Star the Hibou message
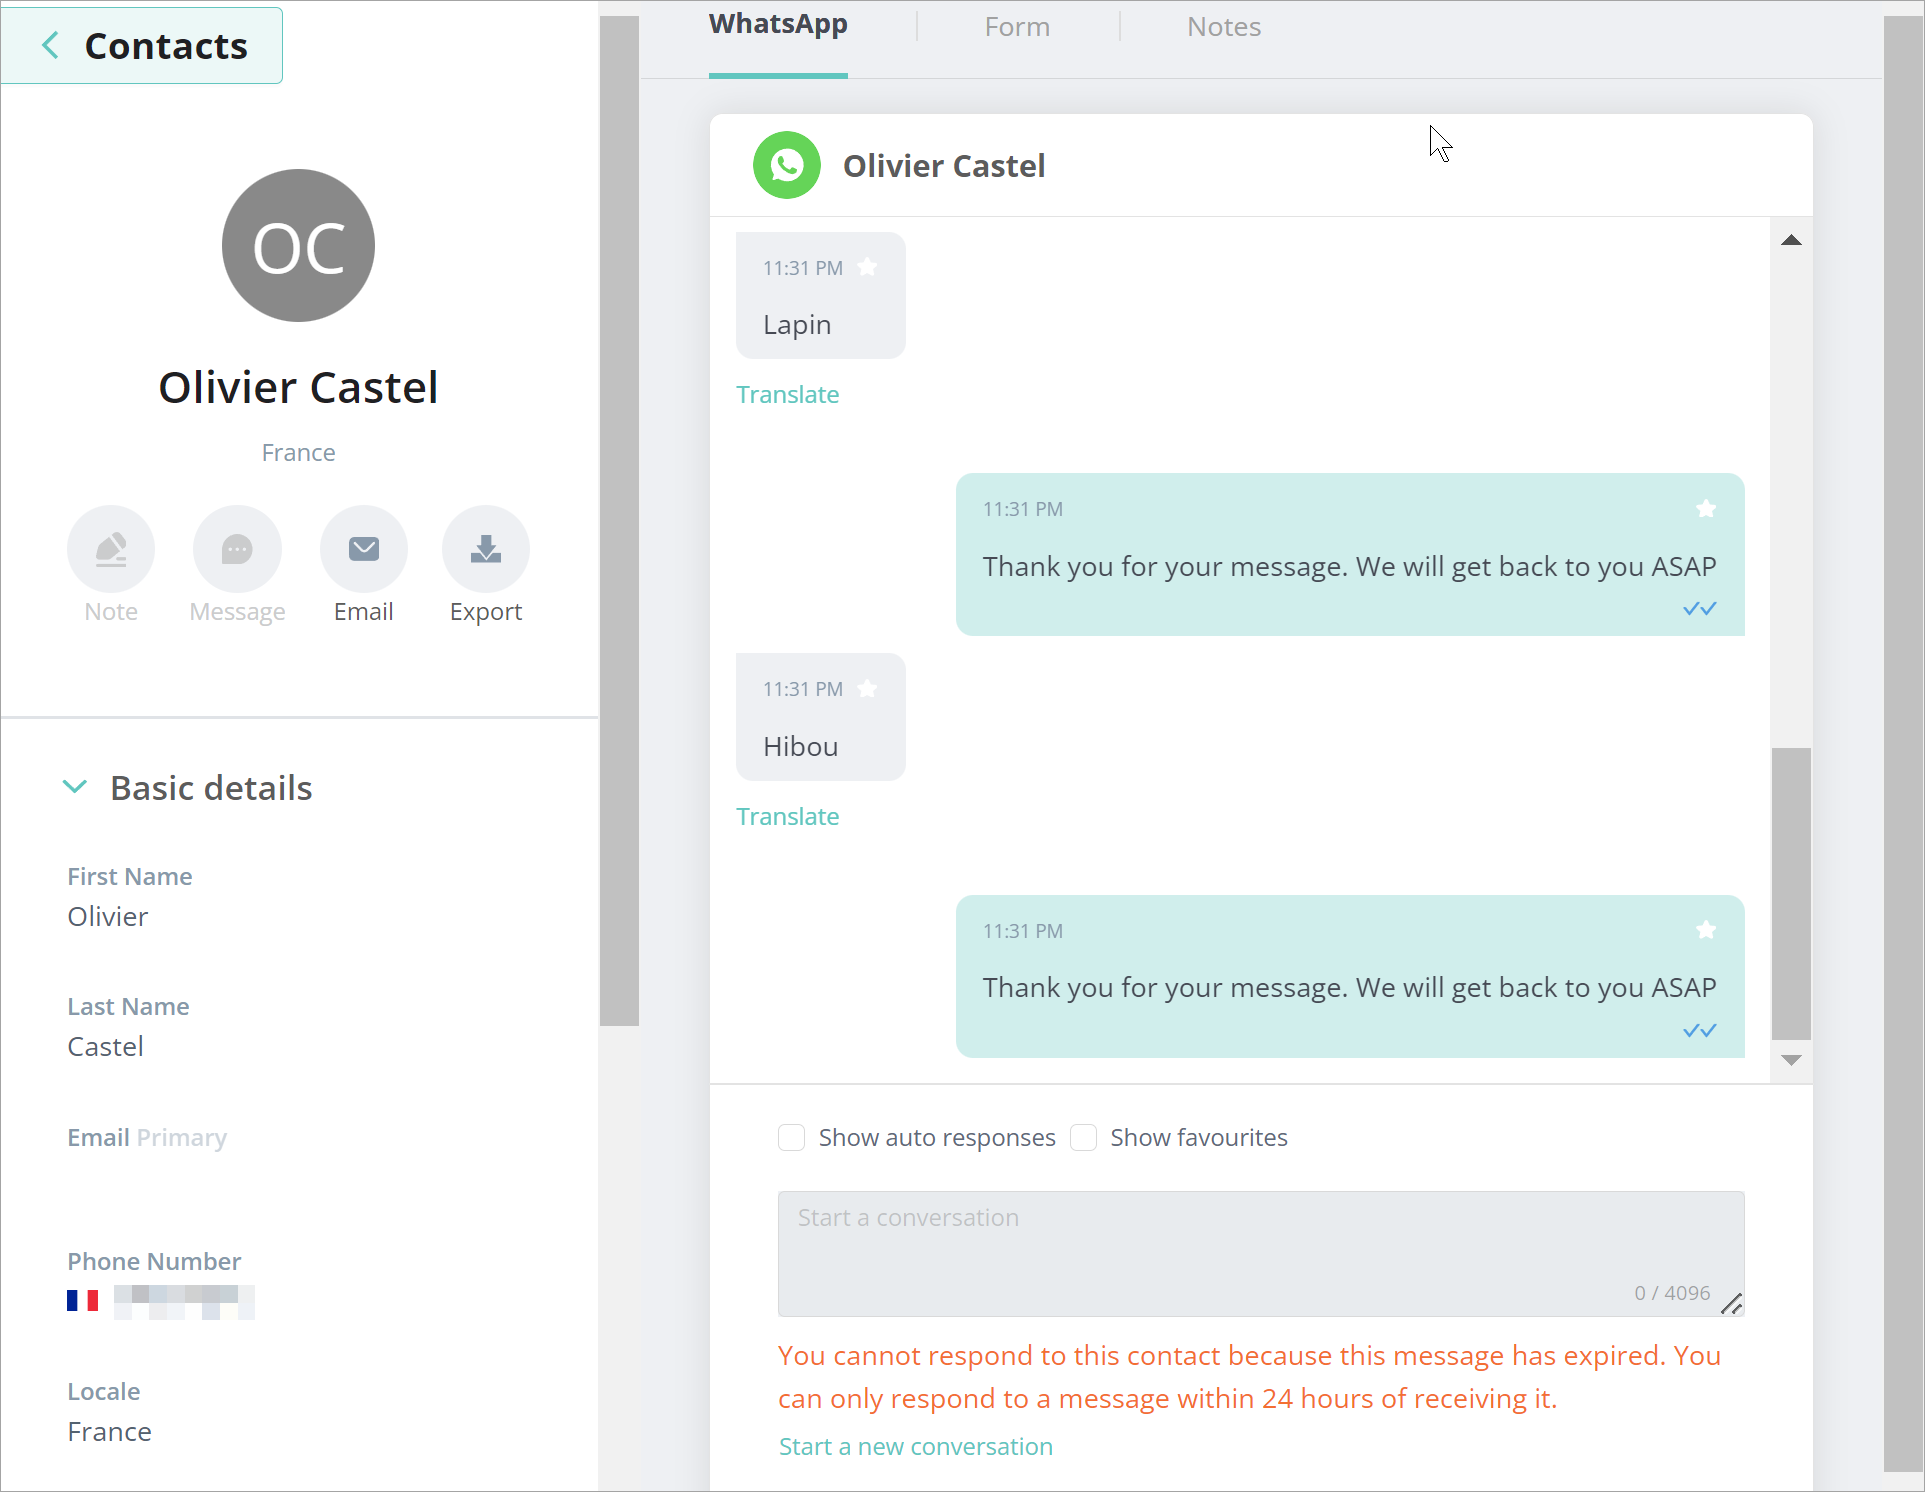 coord(868,688)
